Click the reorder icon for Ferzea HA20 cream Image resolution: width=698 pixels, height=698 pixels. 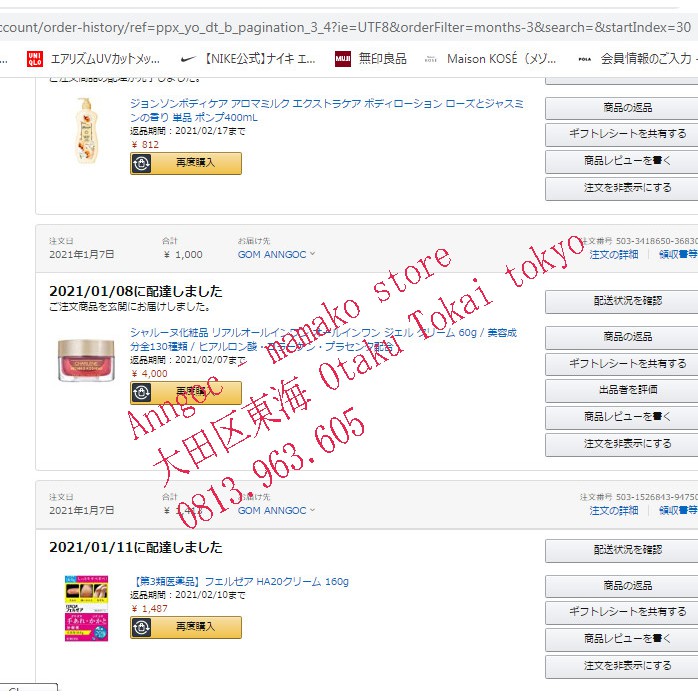(142, 627)
